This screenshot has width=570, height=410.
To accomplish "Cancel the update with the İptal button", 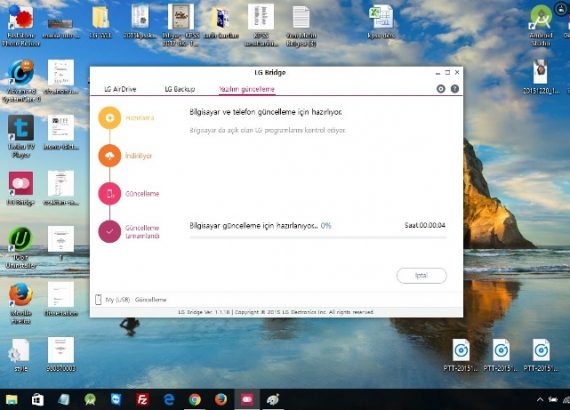I will 421,276.
